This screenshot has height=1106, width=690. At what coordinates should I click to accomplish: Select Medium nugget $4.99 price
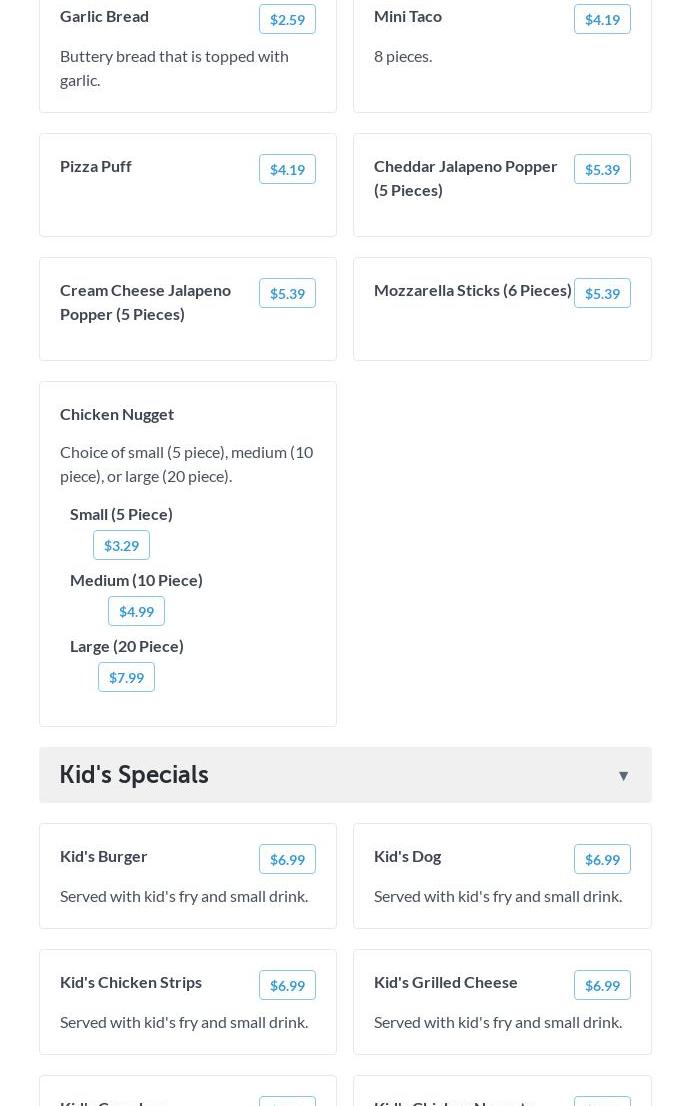coord(136,611)
